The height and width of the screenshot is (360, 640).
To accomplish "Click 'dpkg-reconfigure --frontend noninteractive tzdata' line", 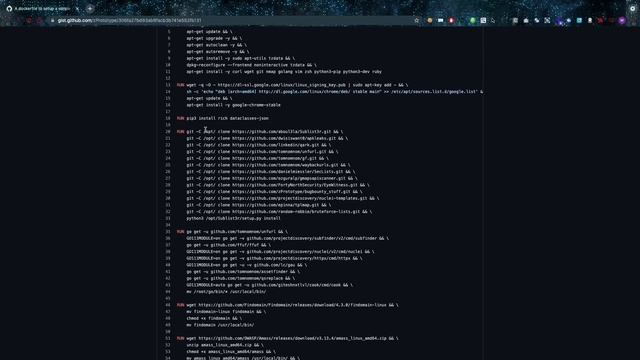I will click(x=251, y=65).
